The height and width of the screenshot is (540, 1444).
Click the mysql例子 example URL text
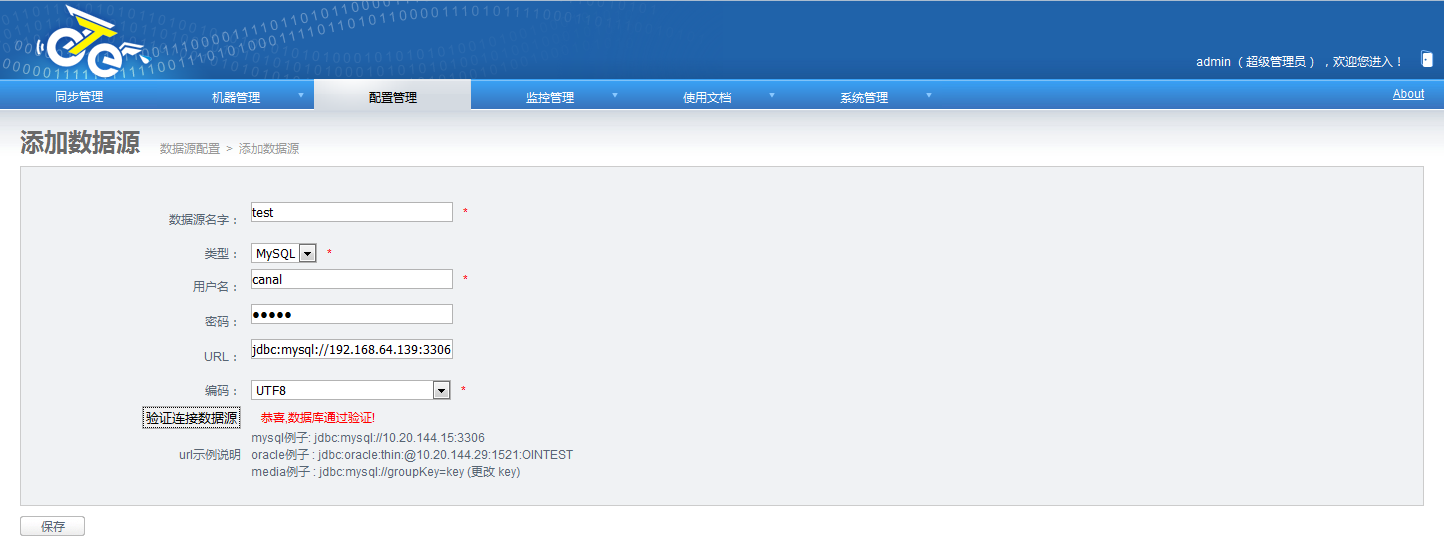(368, 438)
